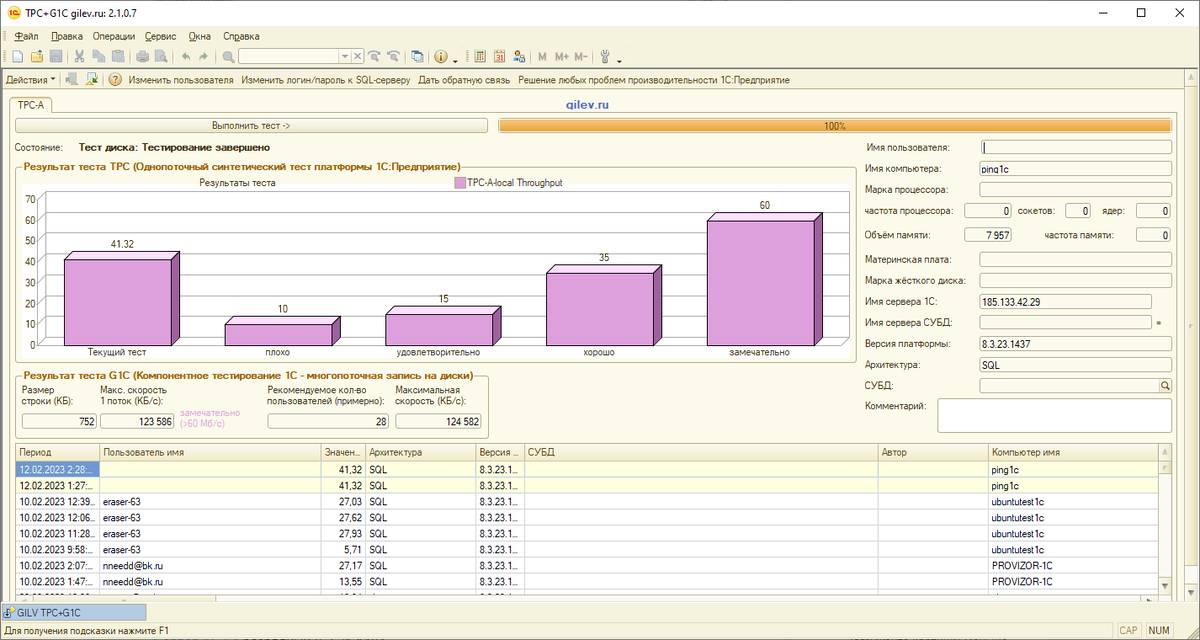
Task: Click the 100% progress bar
Action: coord(834,126)
